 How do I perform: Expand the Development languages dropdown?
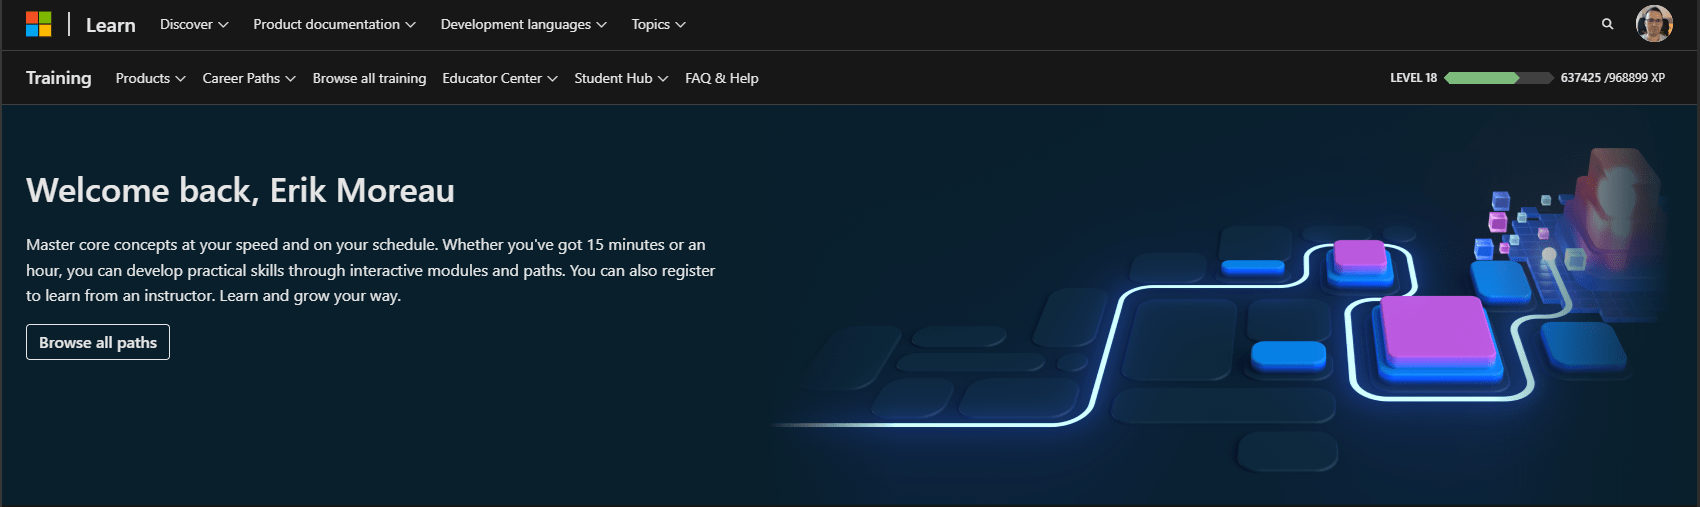click(x=523, y=24)
